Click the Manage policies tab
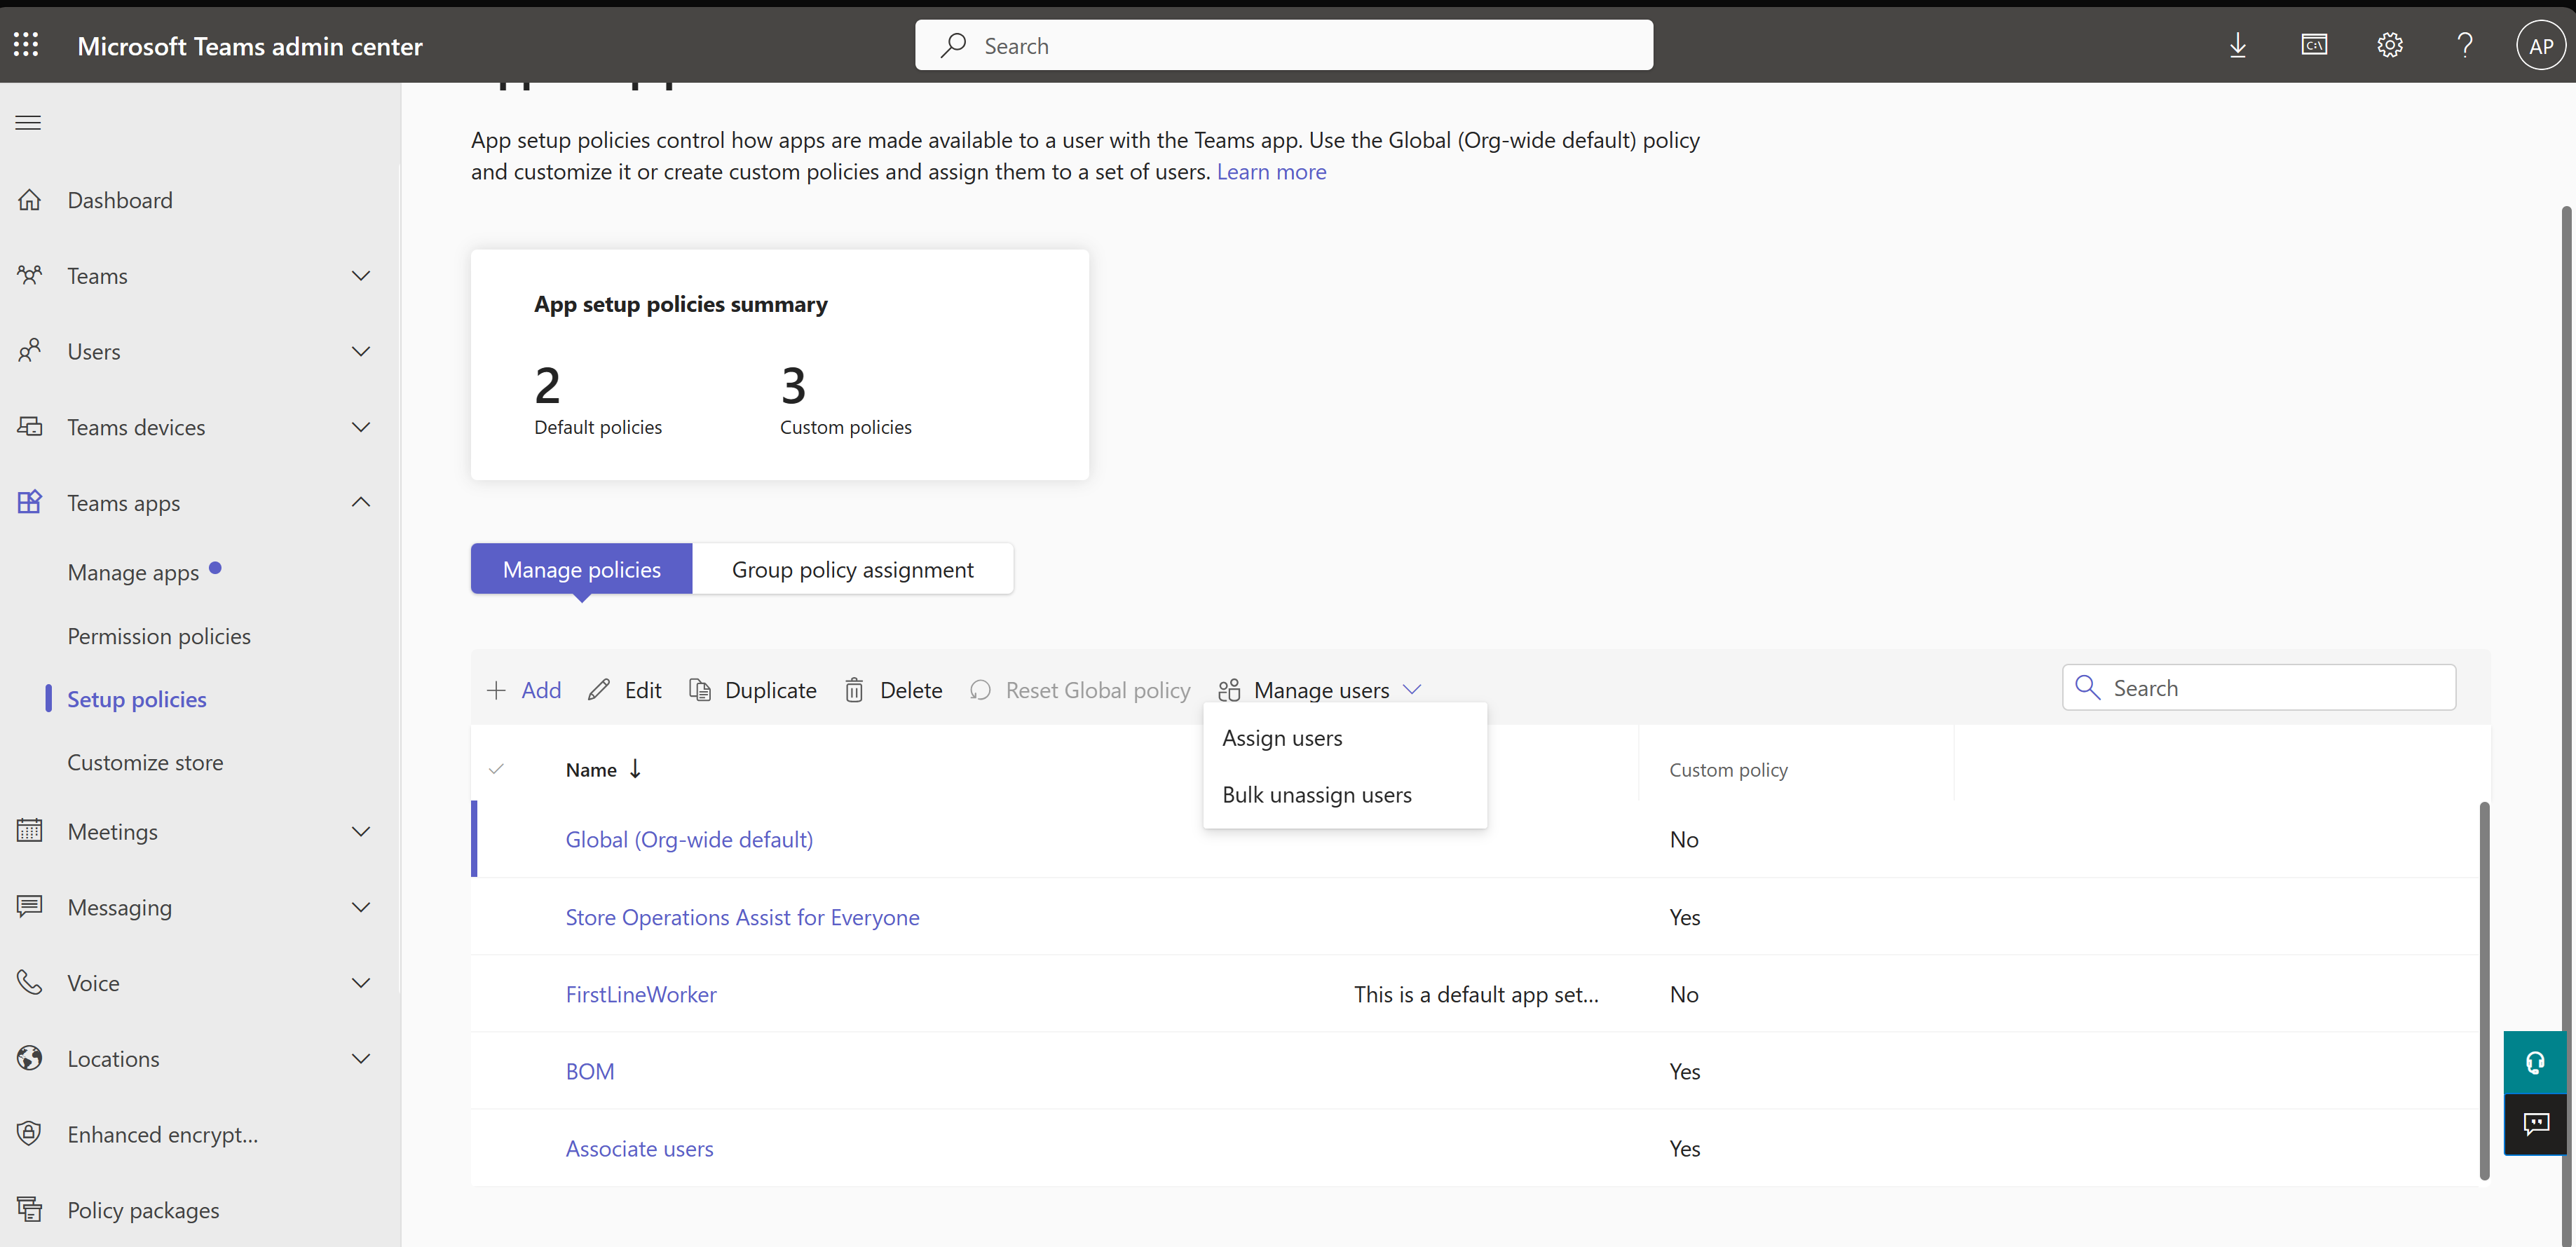2576x1247 pixels. (582, 568)
